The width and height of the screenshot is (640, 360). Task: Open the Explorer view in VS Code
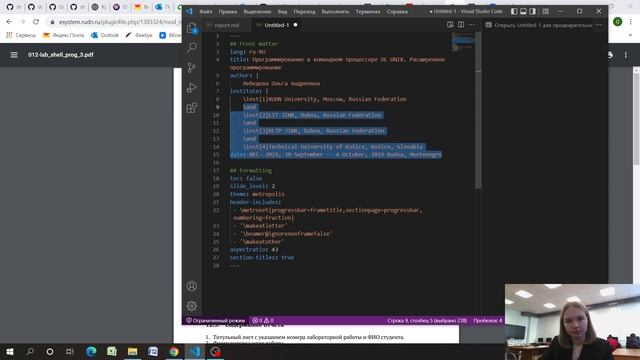[x=192, y=28]
